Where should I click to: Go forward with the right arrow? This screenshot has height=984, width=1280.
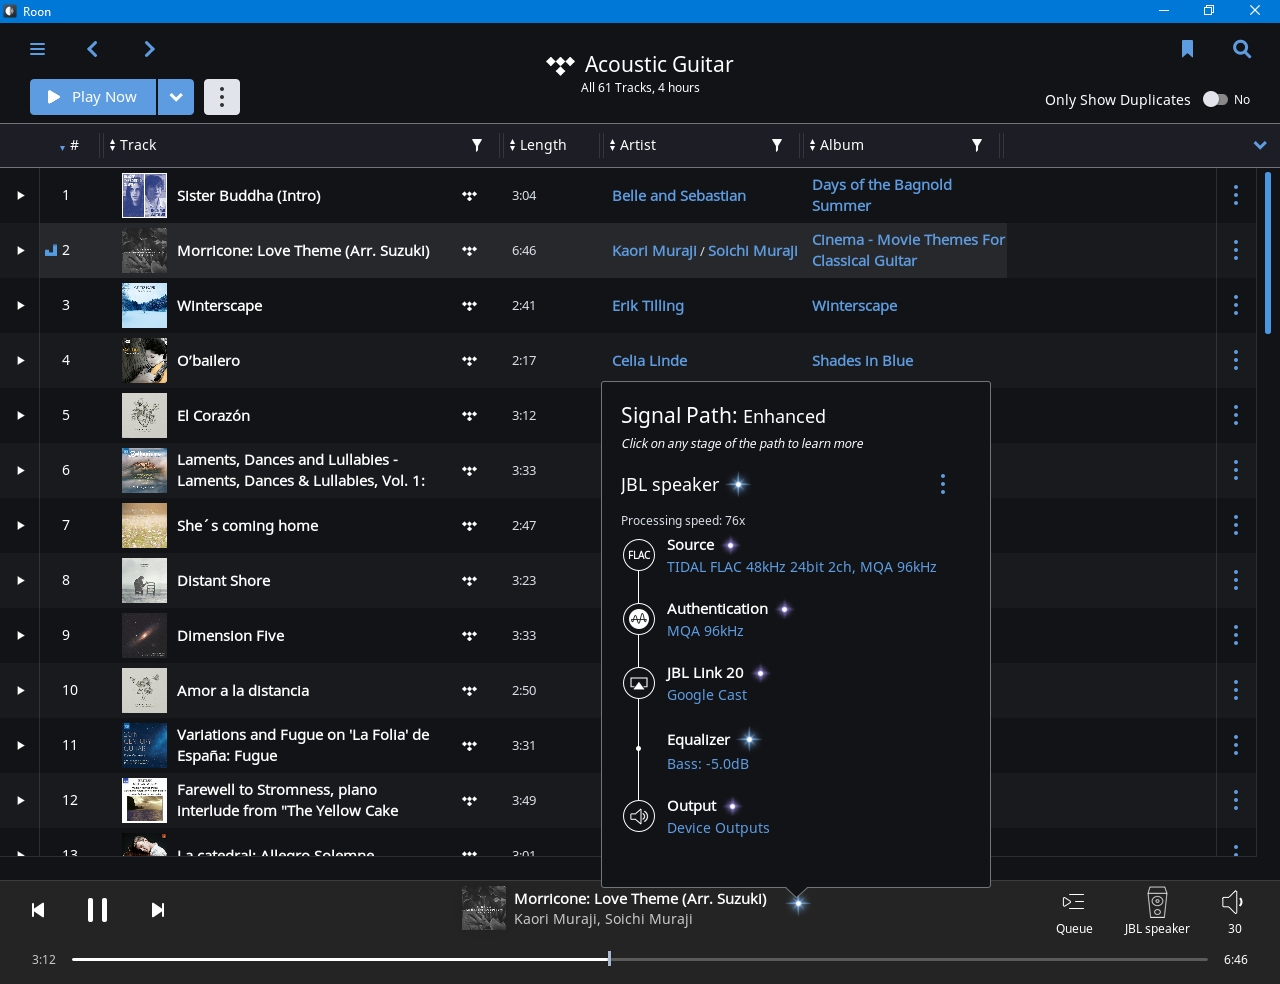click(149, 49)
